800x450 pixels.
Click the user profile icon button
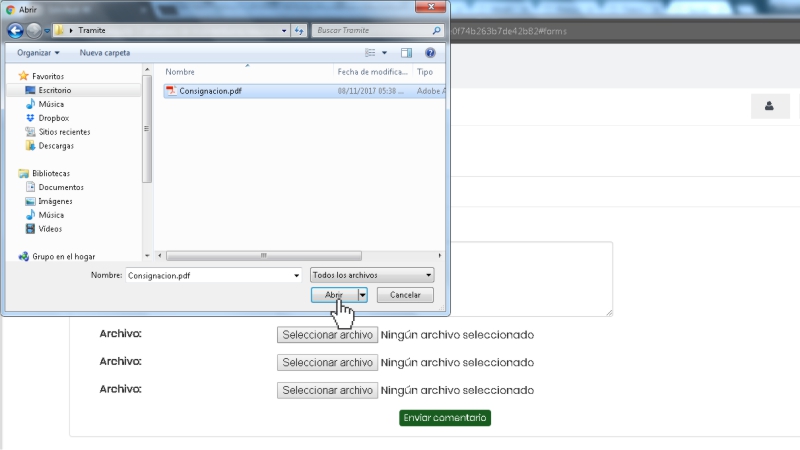[x=770, y=106]
